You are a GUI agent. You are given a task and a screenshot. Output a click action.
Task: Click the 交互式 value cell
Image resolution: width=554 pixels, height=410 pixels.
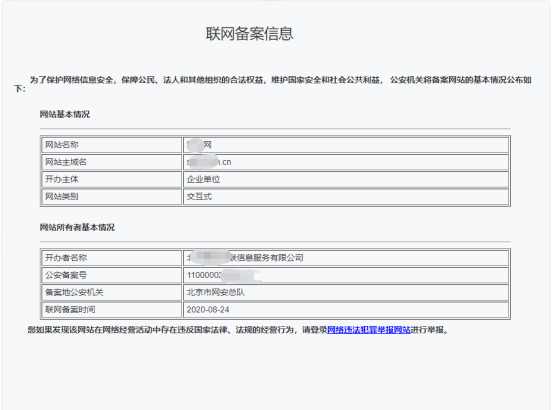(346, 197)
